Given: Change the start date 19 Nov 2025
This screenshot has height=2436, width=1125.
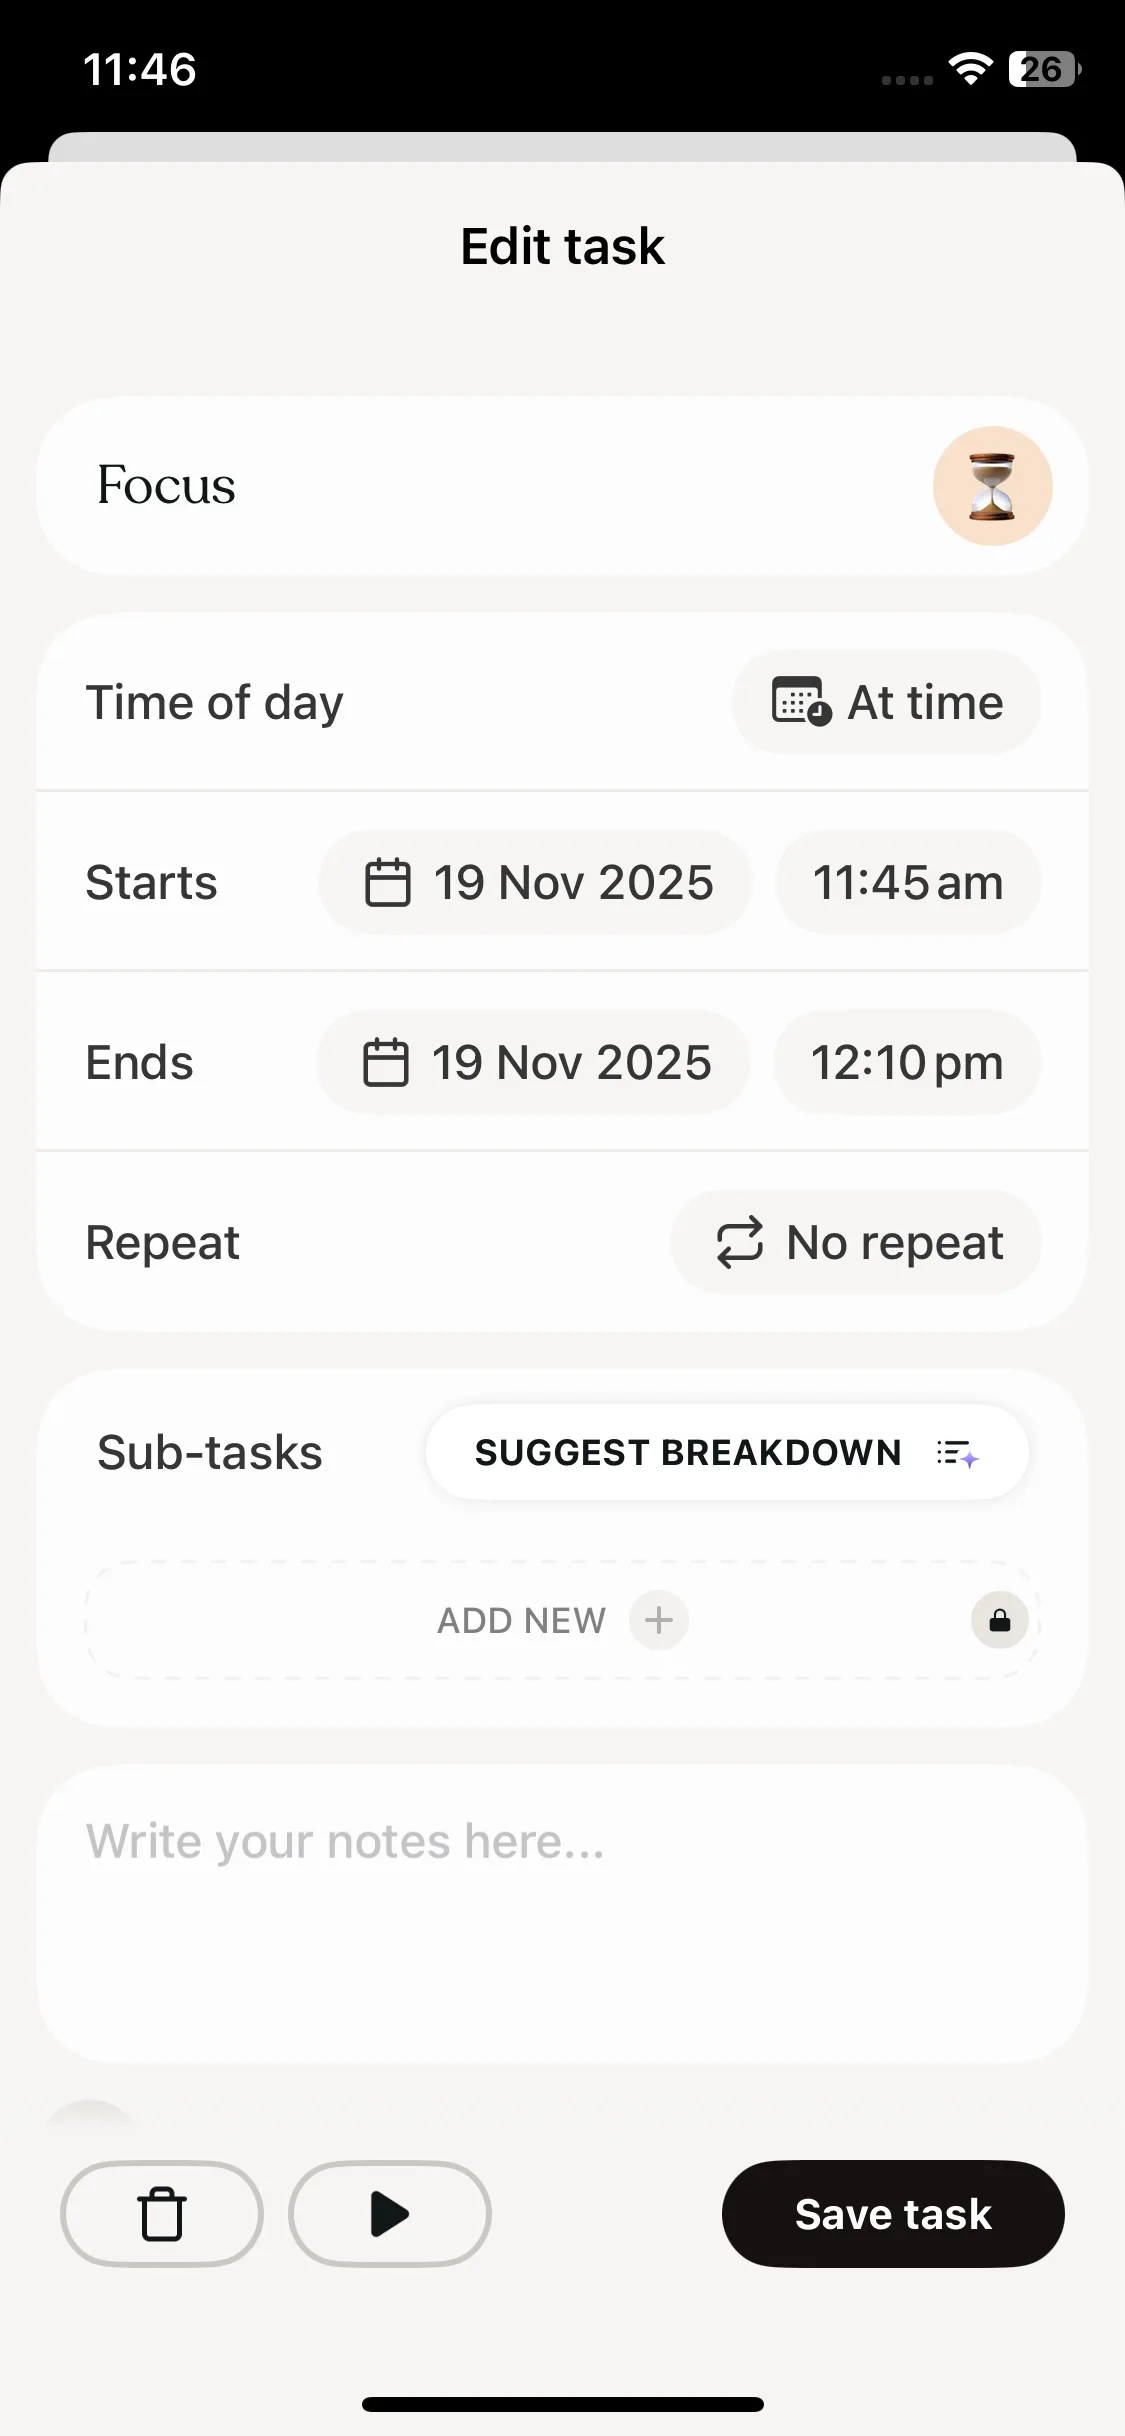Looking at the screenshot, I should coord(573,882).
